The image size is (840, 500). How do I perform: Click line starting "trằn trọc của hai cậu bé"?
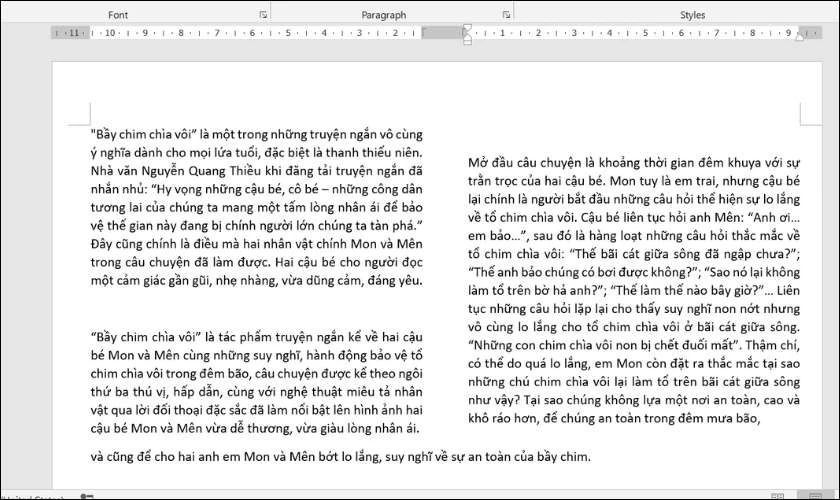coord(634,181)
